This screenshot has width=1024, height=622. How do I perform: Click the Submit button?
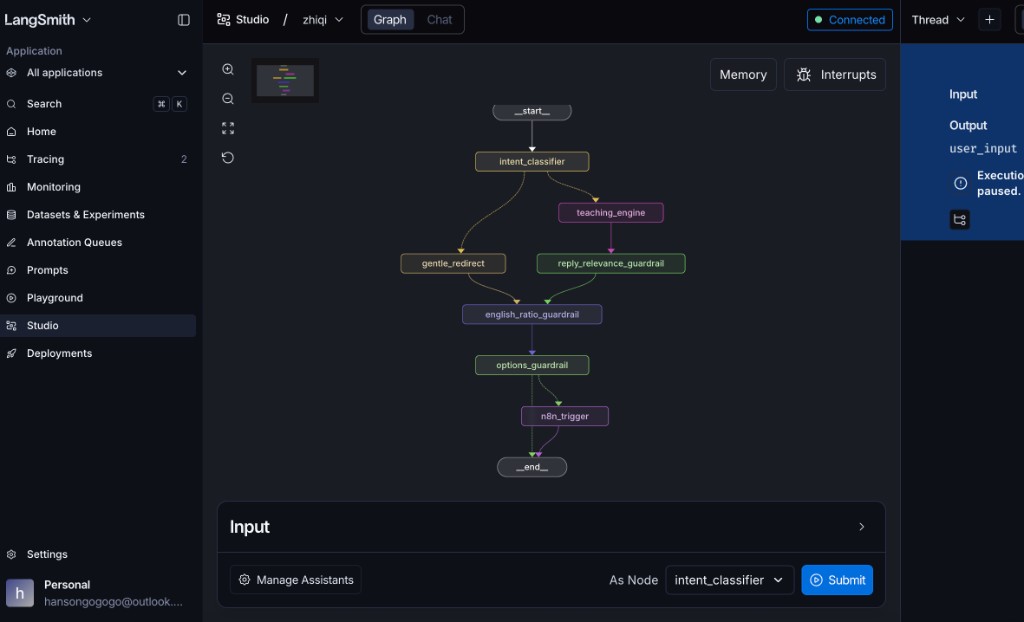point(837,580)
